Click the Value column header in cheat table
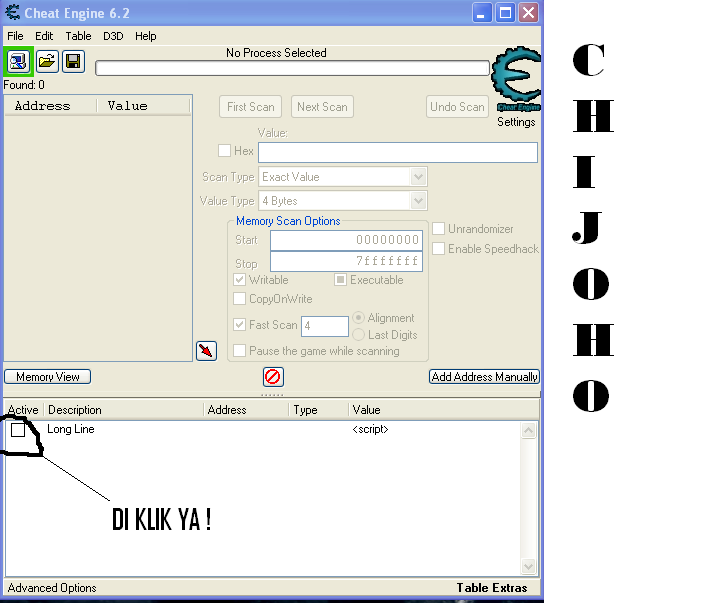The image size is (720, 603). [444, 410]
